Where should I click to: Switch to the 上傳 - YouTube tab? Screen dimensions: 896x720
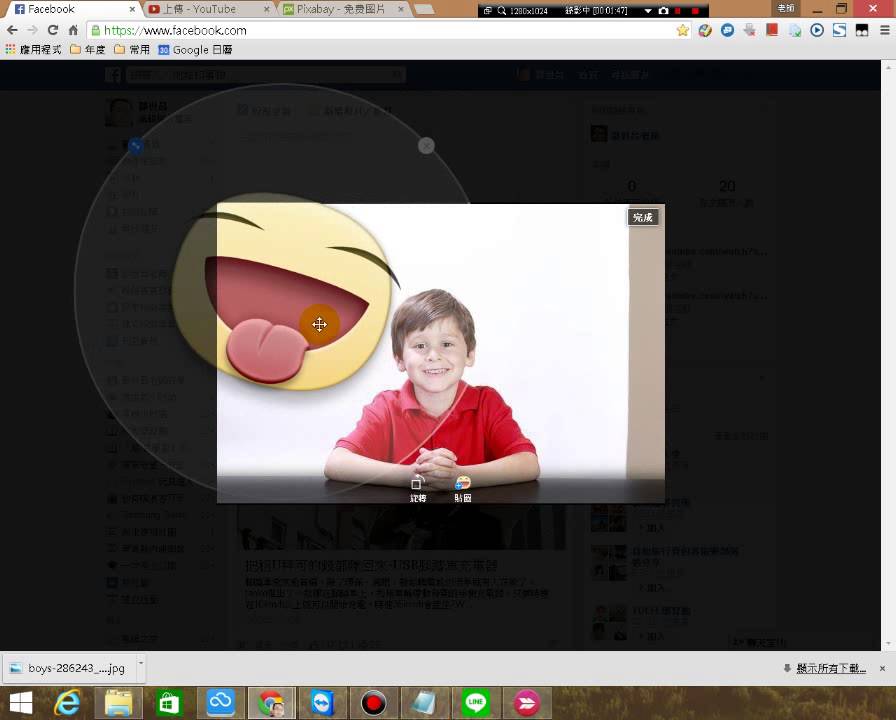[206, 9]
